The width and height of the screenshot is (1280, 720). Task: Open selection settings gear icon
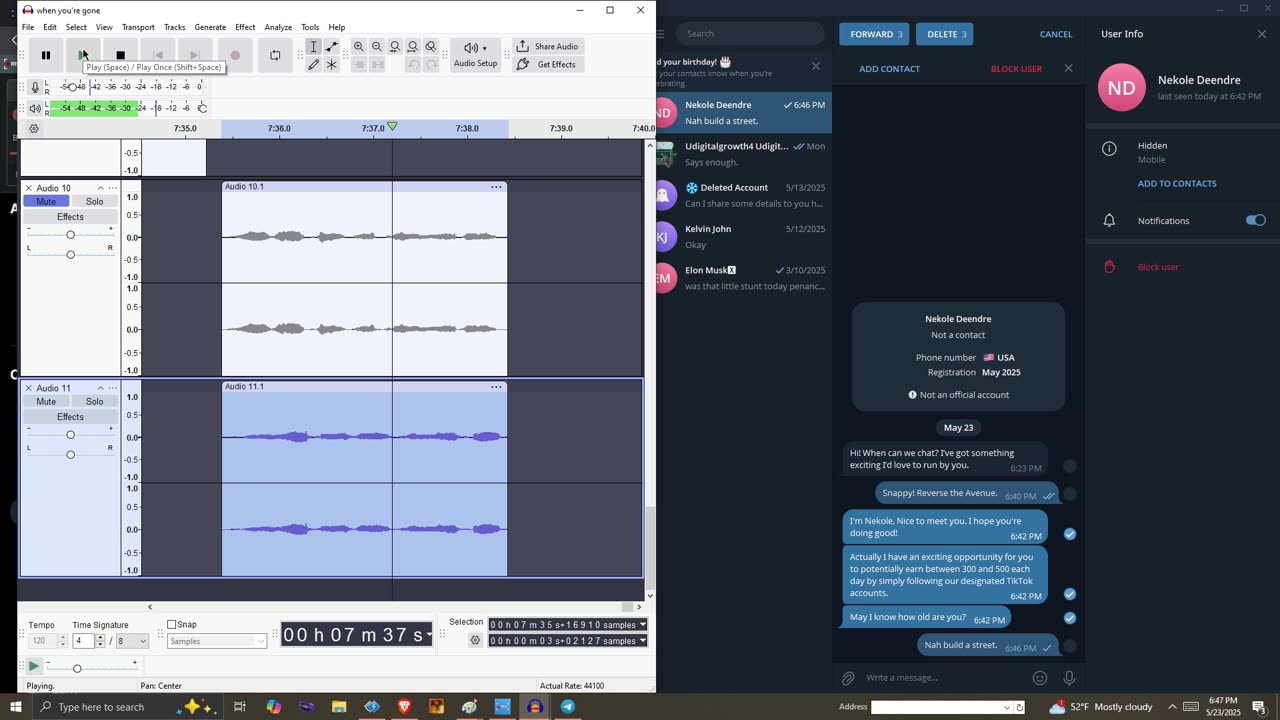pyautogui.click(x=476, y=641)
